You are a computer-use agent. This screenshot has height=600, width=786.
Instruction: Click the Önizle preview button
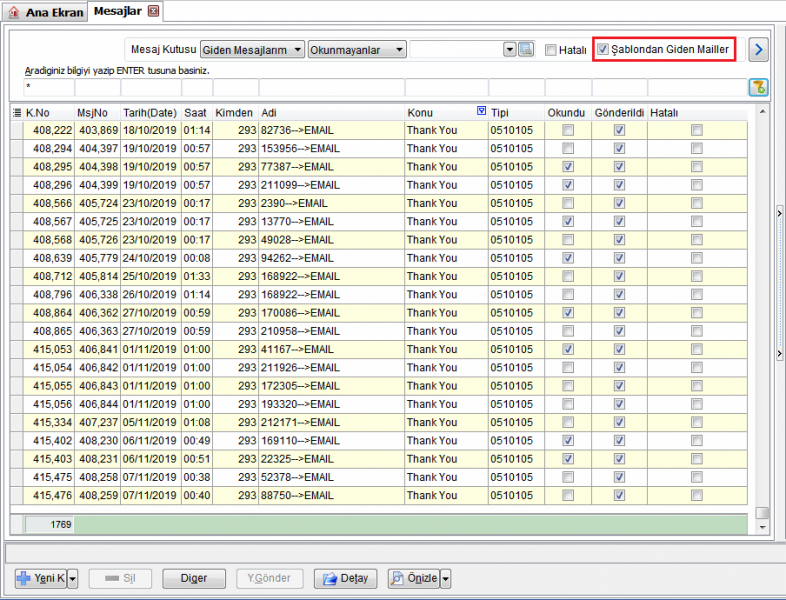(414, 578)
